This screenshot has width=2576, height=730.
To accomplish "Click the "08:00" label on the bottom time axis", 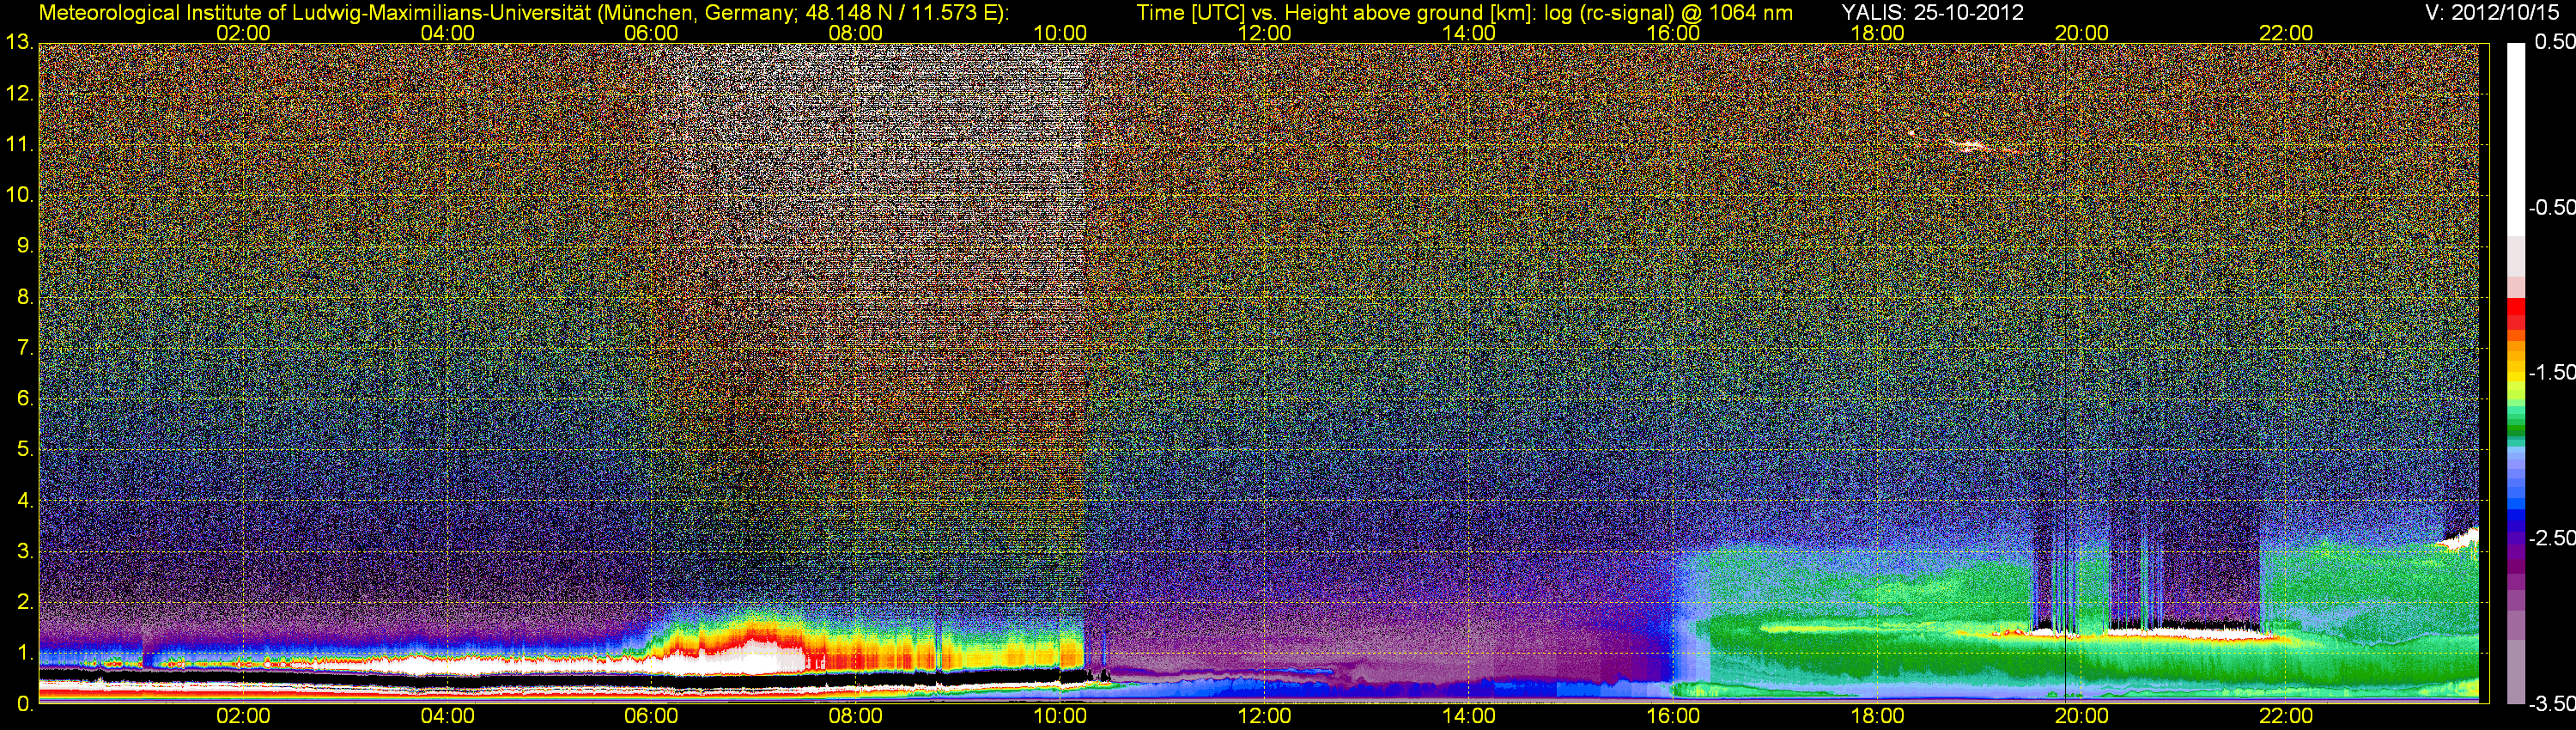I will tap(856, 716).
